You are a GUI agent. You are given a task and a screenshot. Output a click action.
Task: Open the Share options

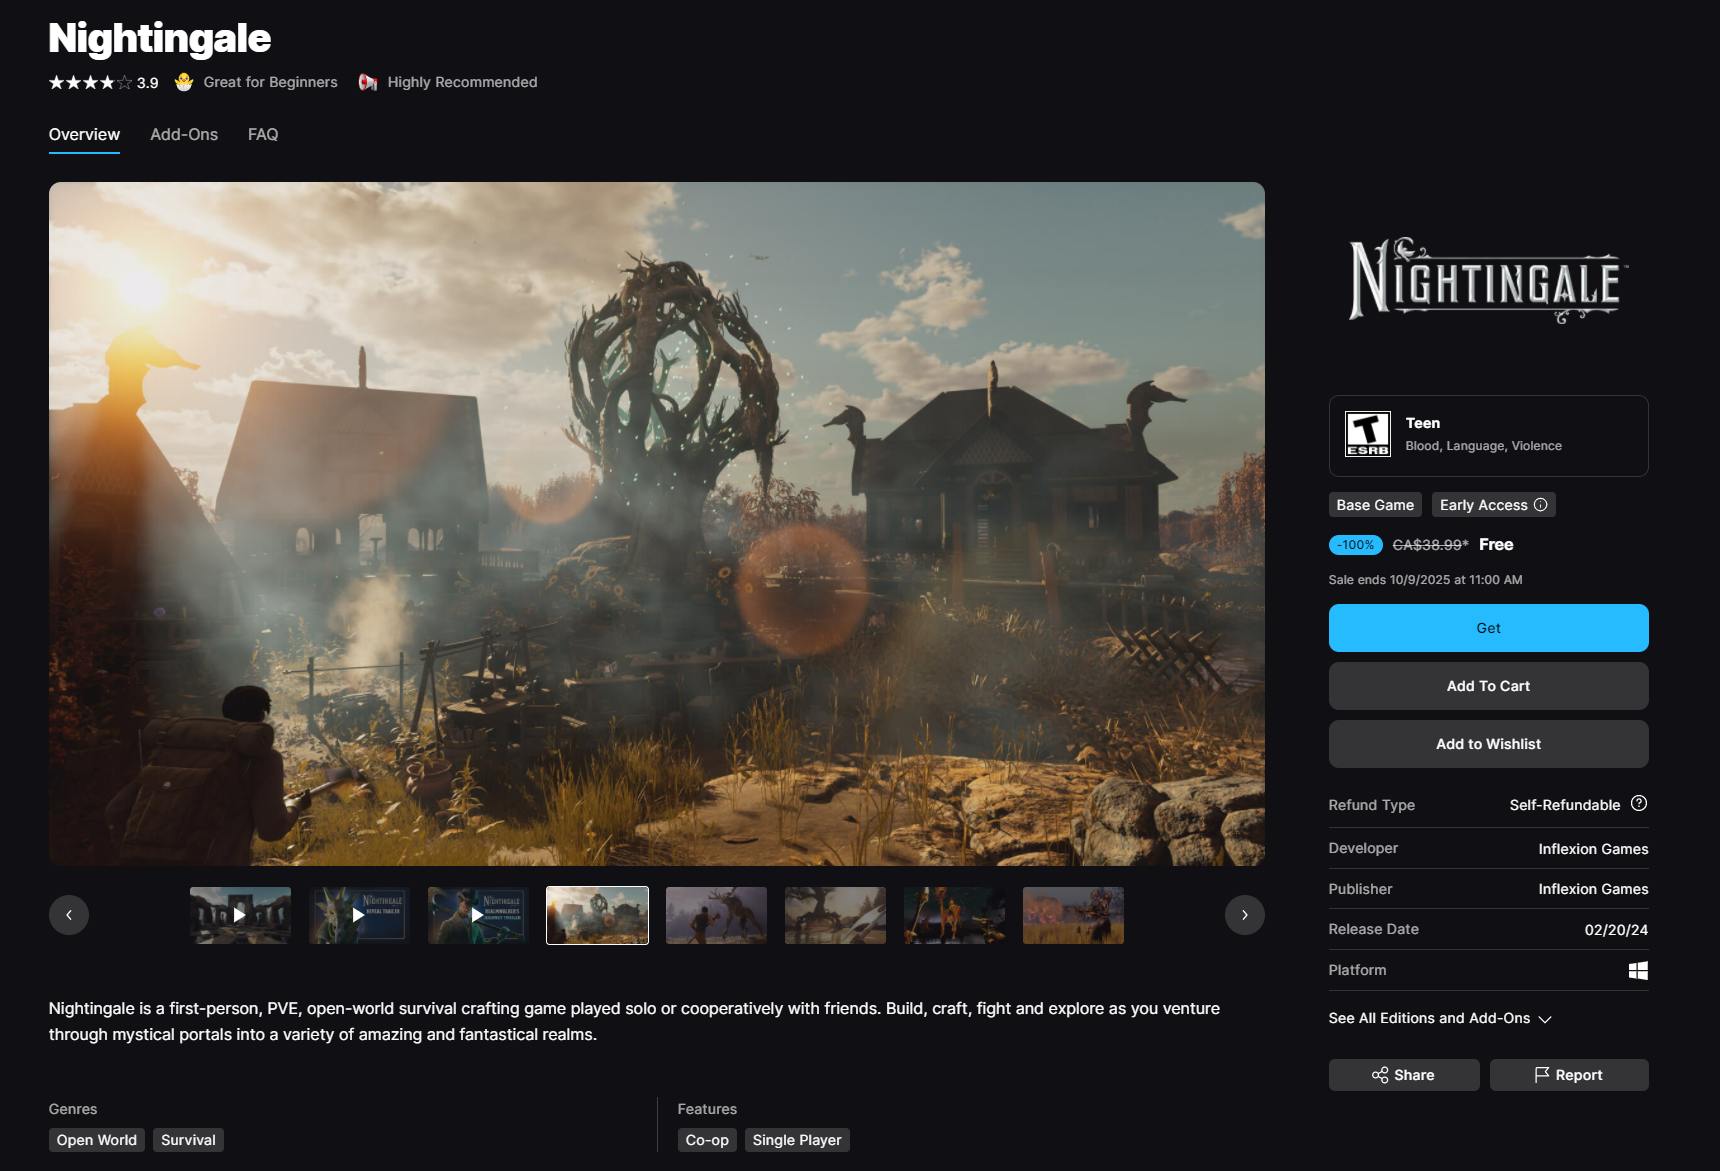click(1403, 1075)
